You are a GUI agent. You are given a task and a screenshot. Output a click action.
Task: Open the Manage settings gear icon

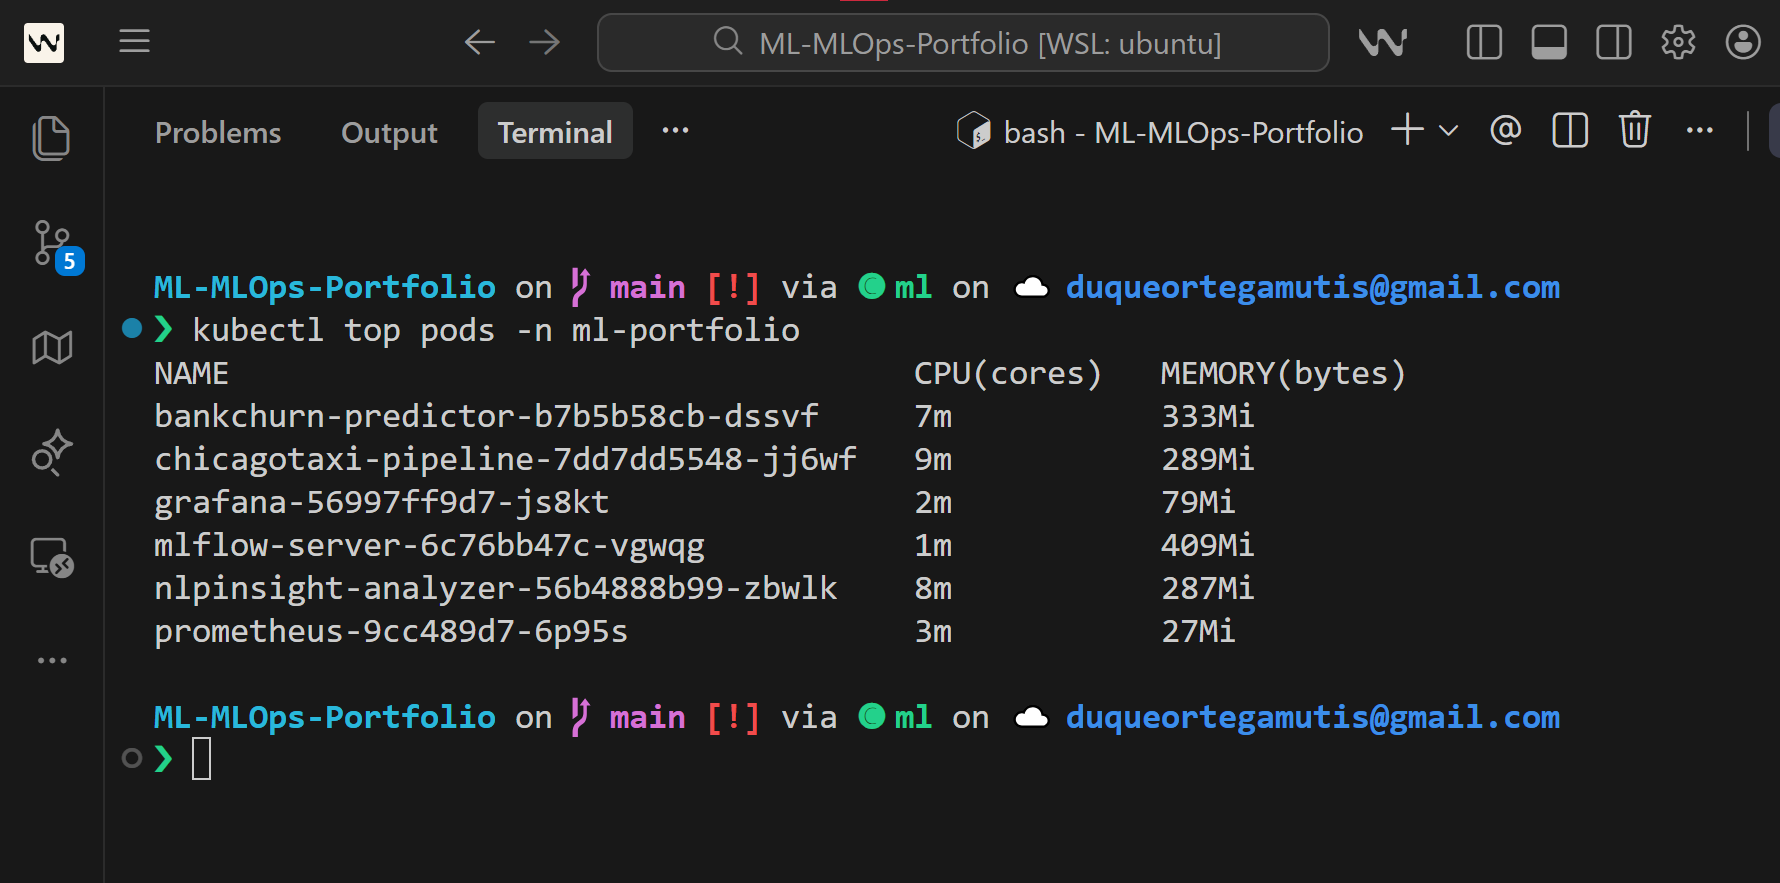(x=1678, y=42)
